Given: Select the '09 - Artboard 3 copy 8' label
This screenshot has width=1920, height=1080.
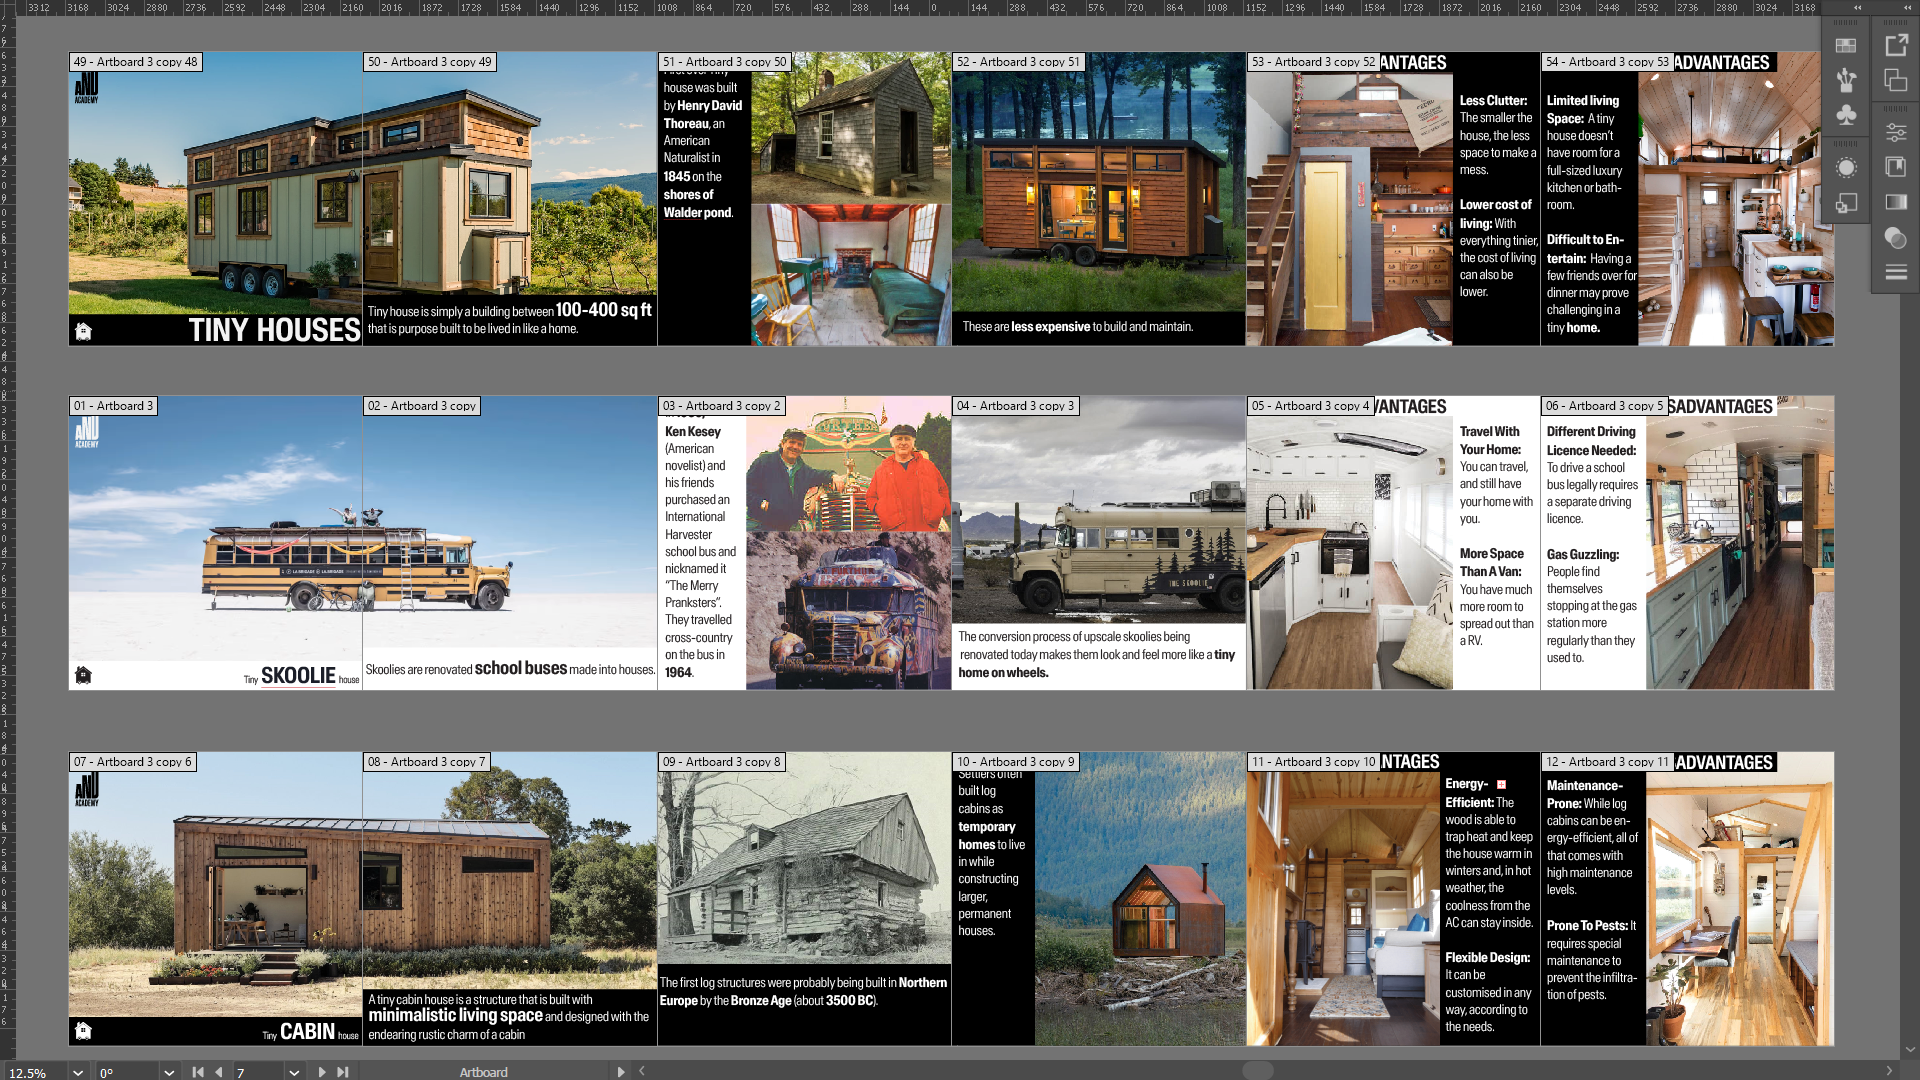Looking at the screenshot, I should pyautogui.click(x=722, y=762).
